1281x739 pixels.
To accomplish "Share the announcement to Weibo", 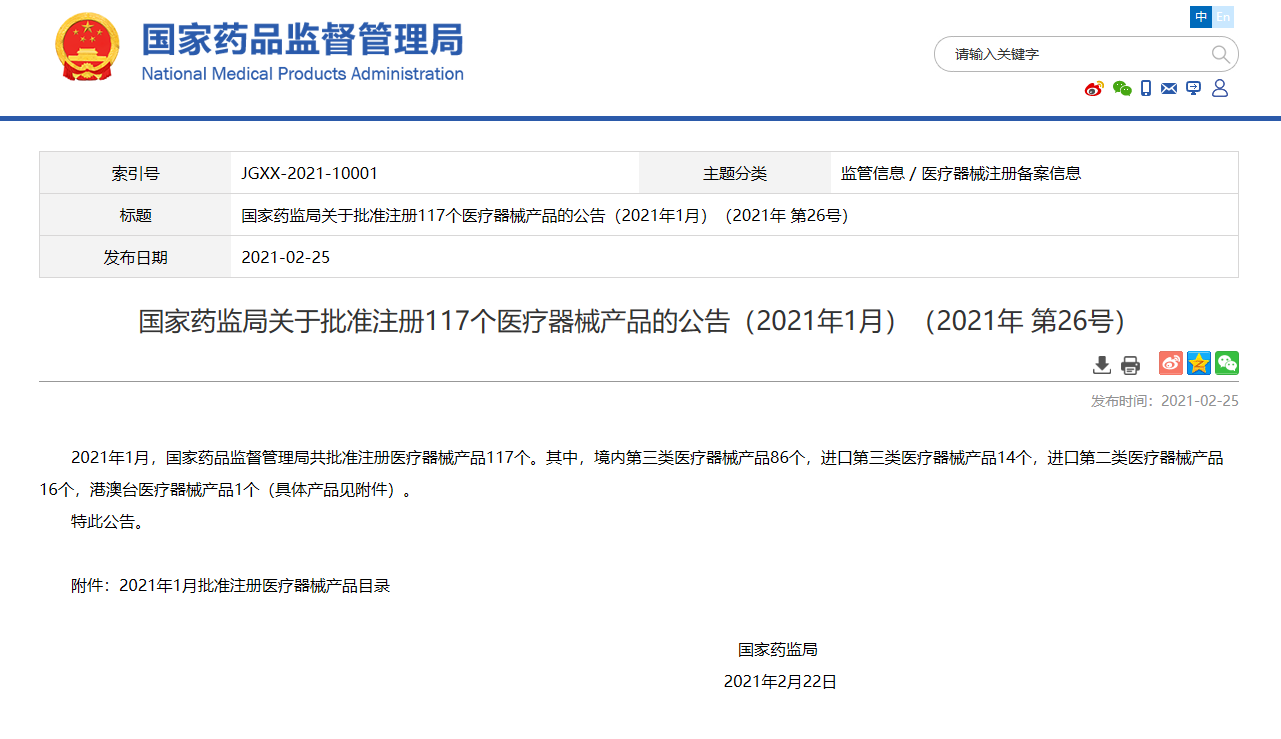I will click(1170, 363).
